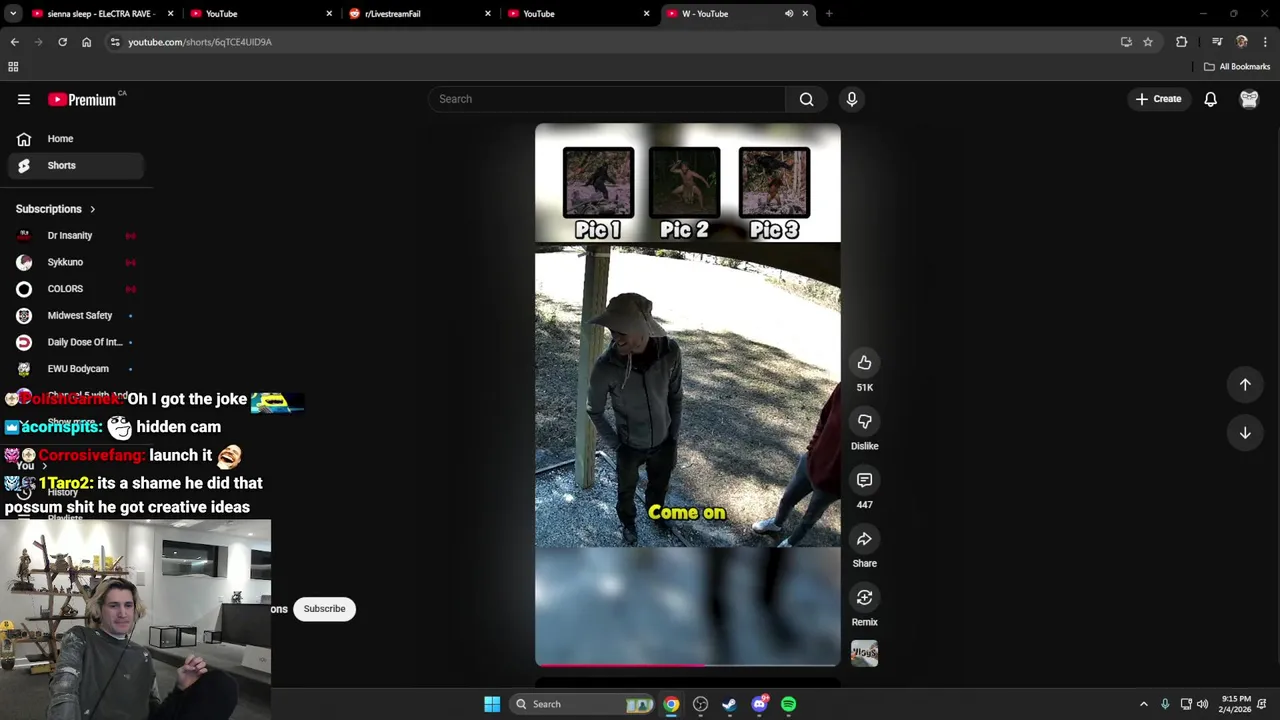Viewport: 1280px width, 720px height.
Task: Open the Midwest Safety channel subscription
Action: (x=76, y=316)
